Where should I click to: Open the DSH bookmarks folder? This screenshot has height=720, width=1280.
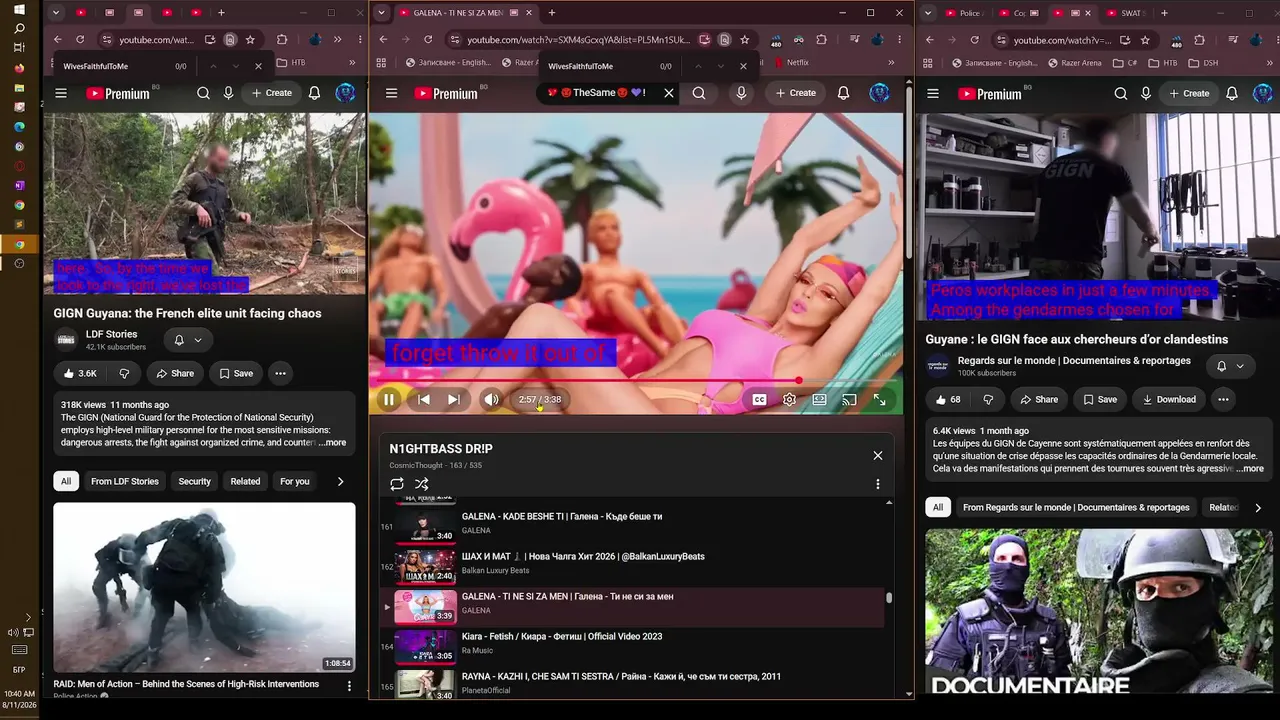pyautogui.click(x=1203, y=63)
